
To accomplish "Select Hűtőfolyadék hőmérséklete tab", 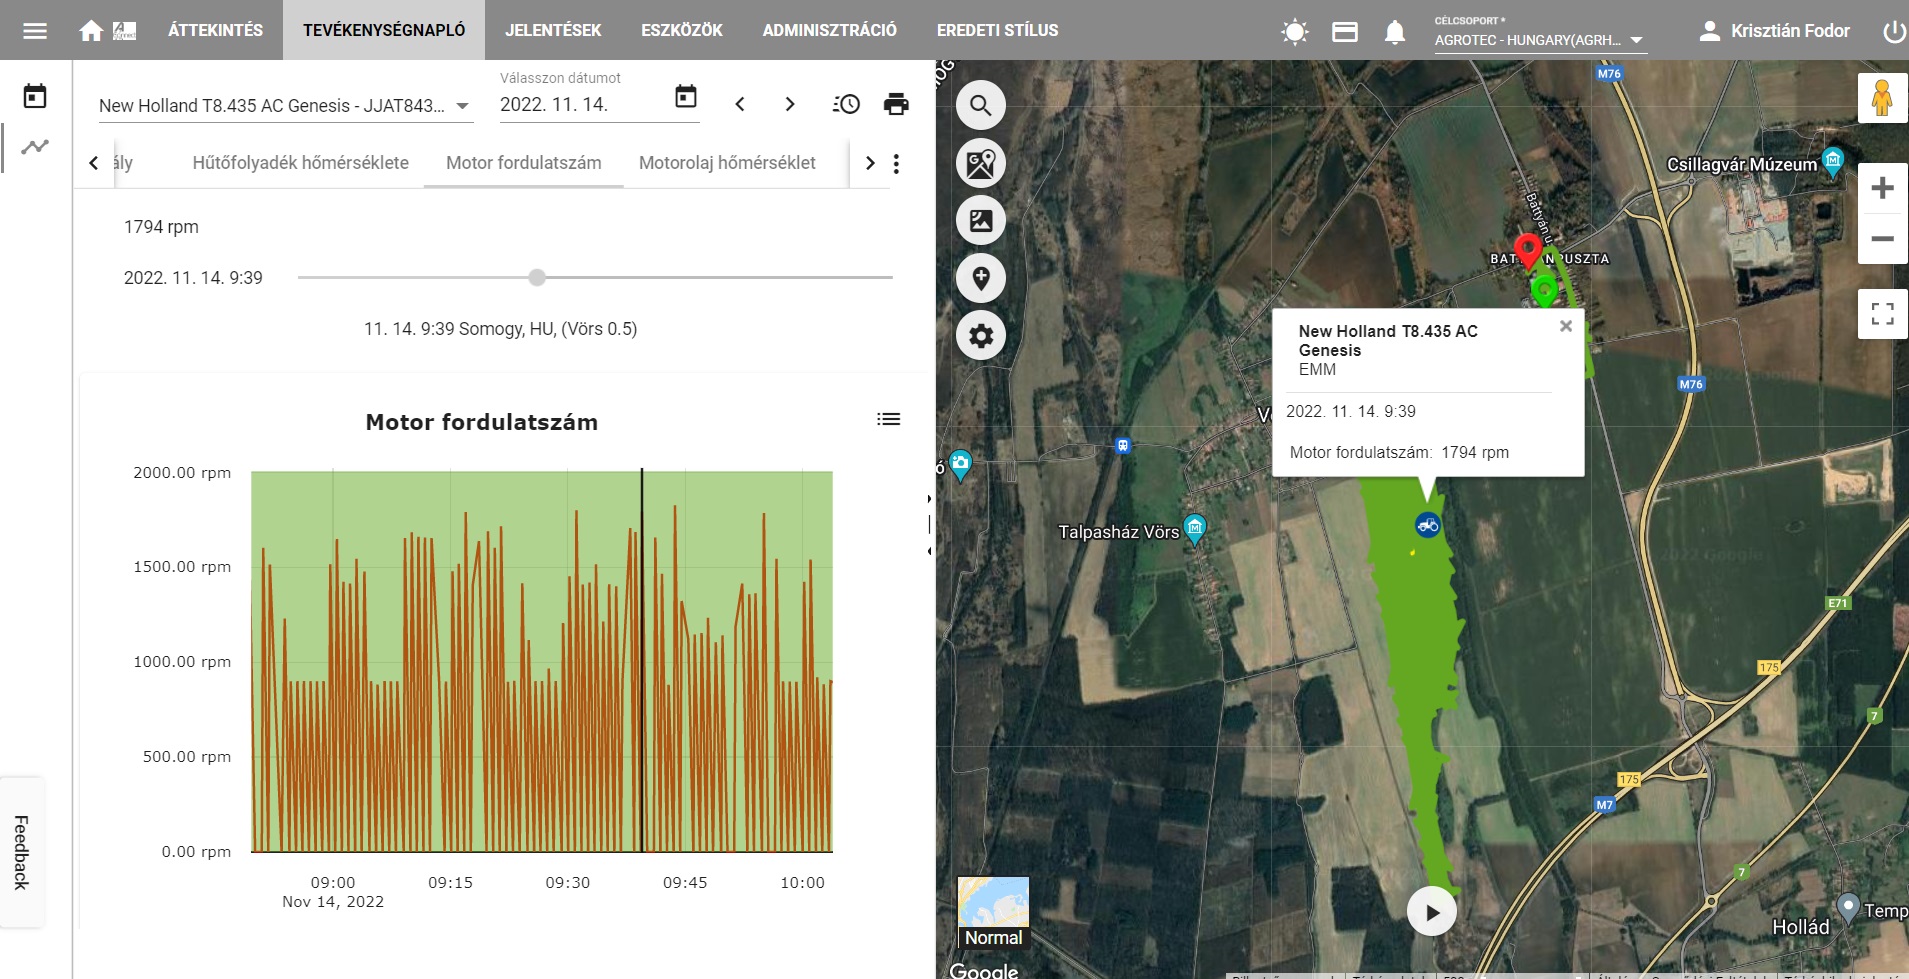I will 300,163.
